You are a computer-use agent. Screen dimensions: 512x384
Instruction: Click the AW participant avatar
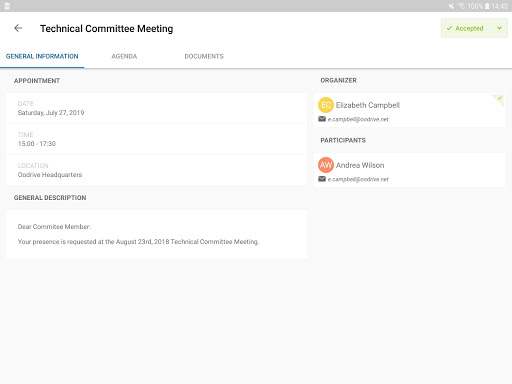[326, 165]
